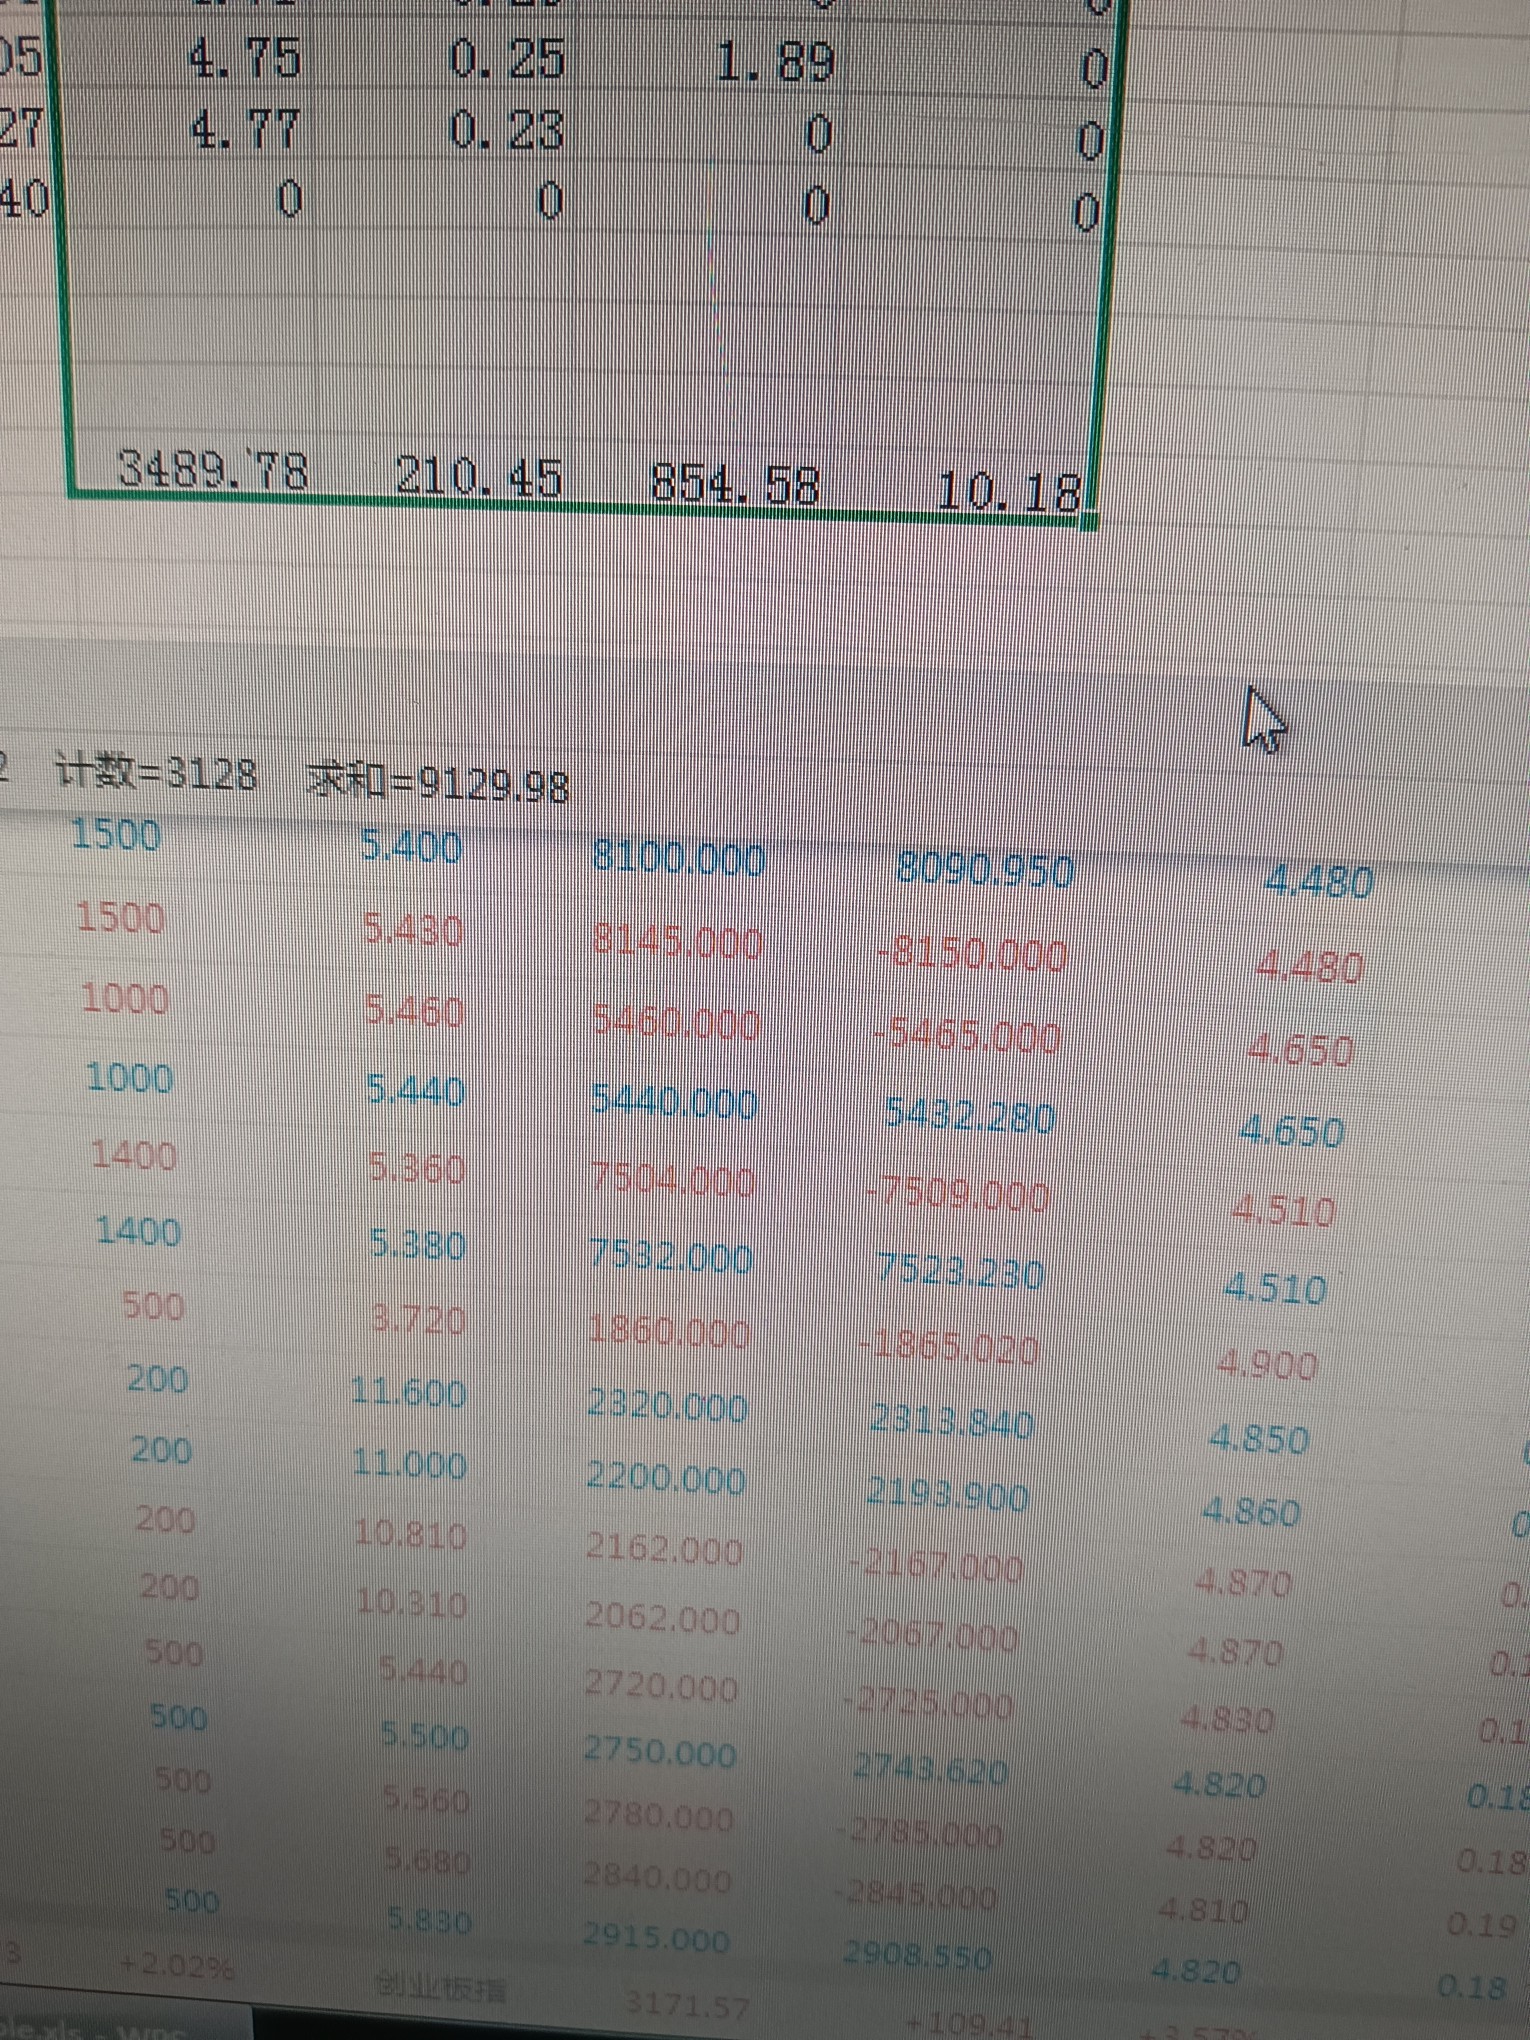Select the amount 2062.000
The image size is (1530, 2040).
pyautogui.click(x=663, y=1619)
